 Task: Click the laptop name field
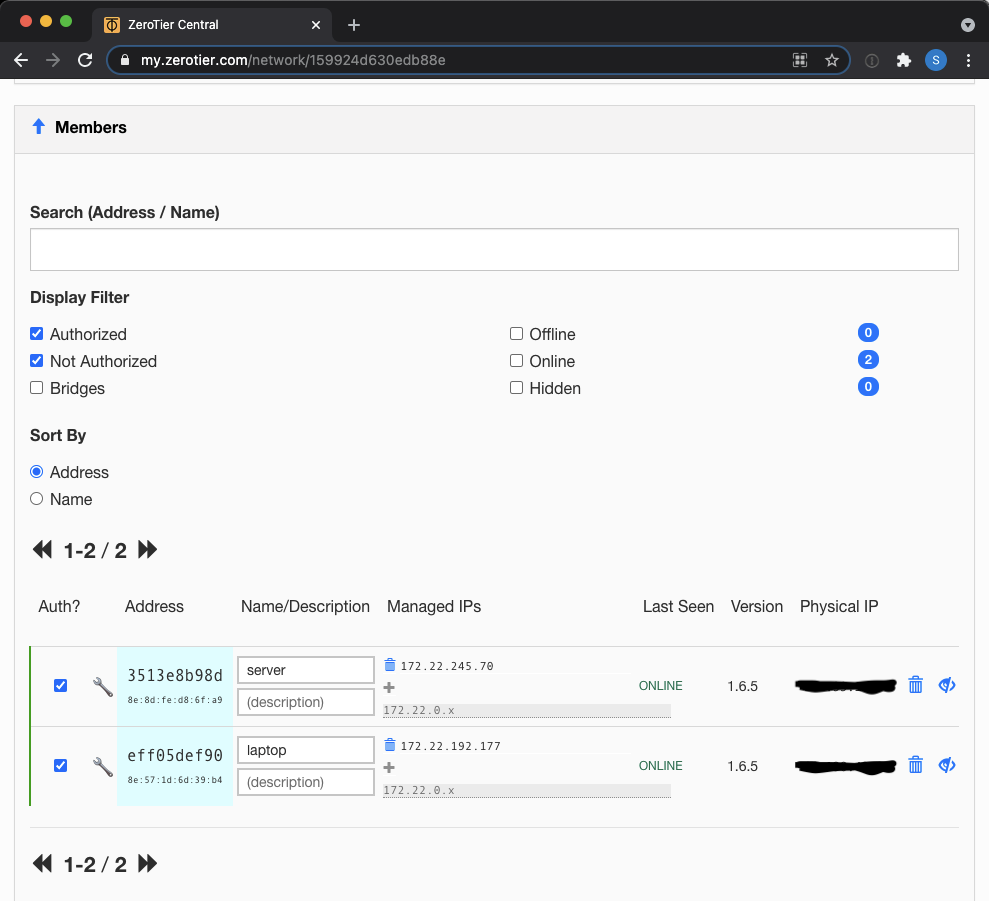tap(306, 750)
